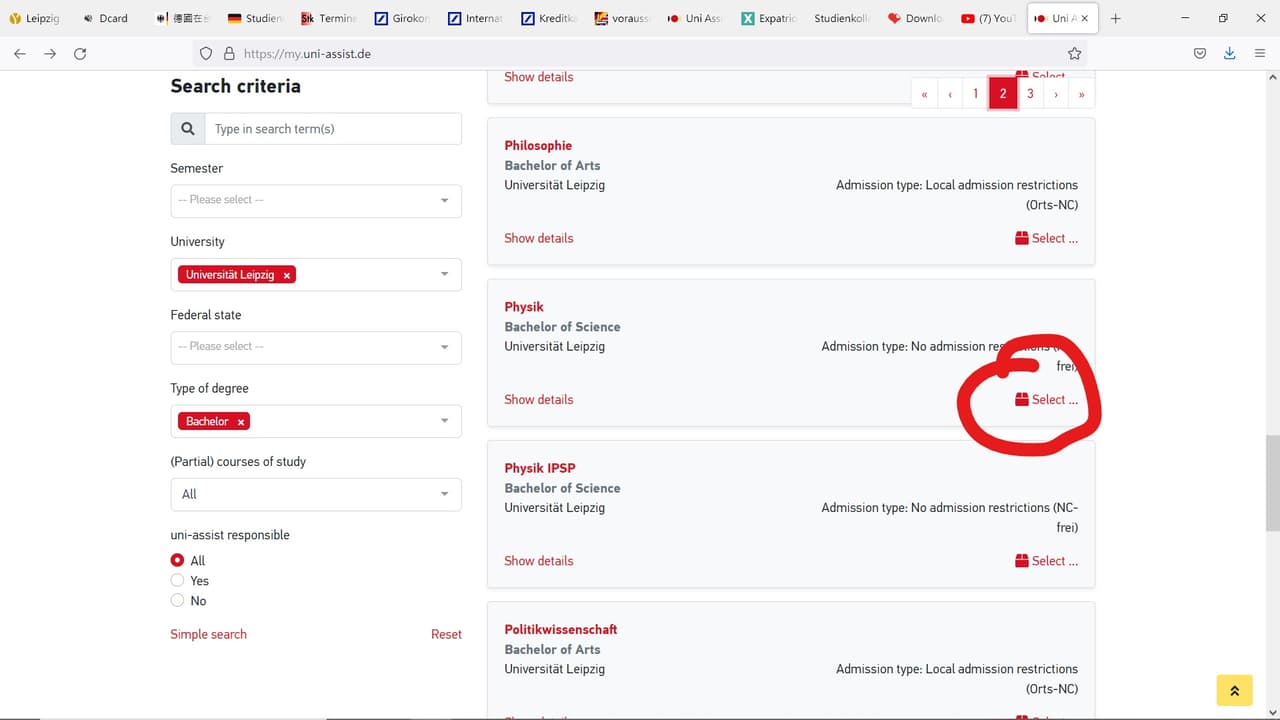Viewport: 1280px width, 720px height.
Task: Click the magnifier search icon
Action: 188,129
